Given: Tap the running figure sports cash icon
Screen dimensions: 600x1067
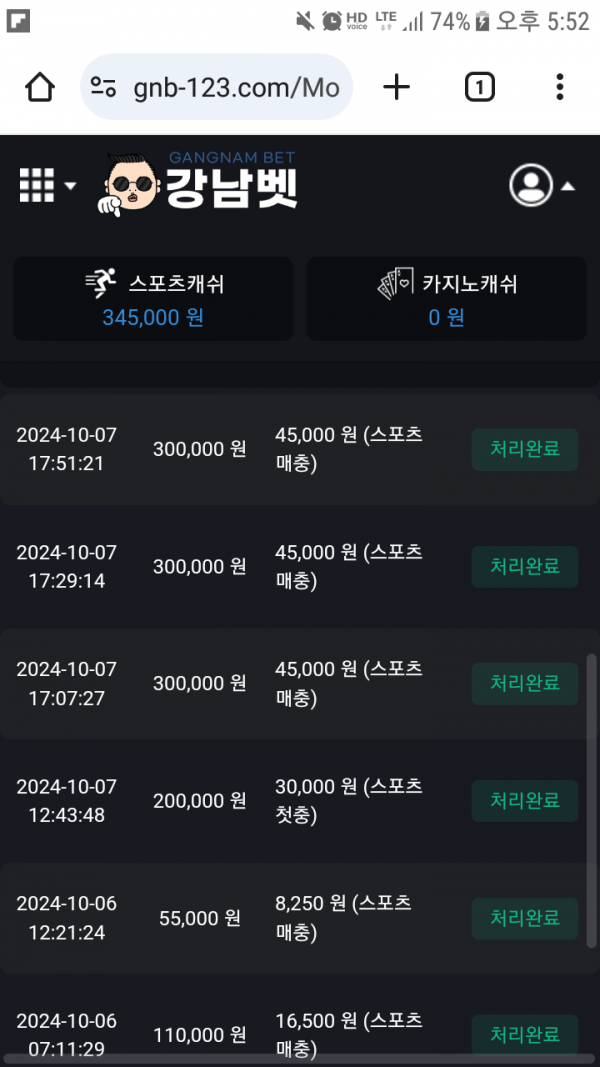Looking at the screenshot, I should [102, 284].
